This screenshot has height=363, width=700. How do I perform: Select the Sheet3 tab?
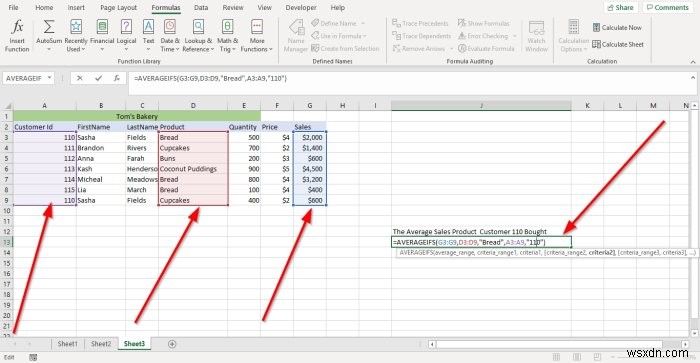(134, 344)
